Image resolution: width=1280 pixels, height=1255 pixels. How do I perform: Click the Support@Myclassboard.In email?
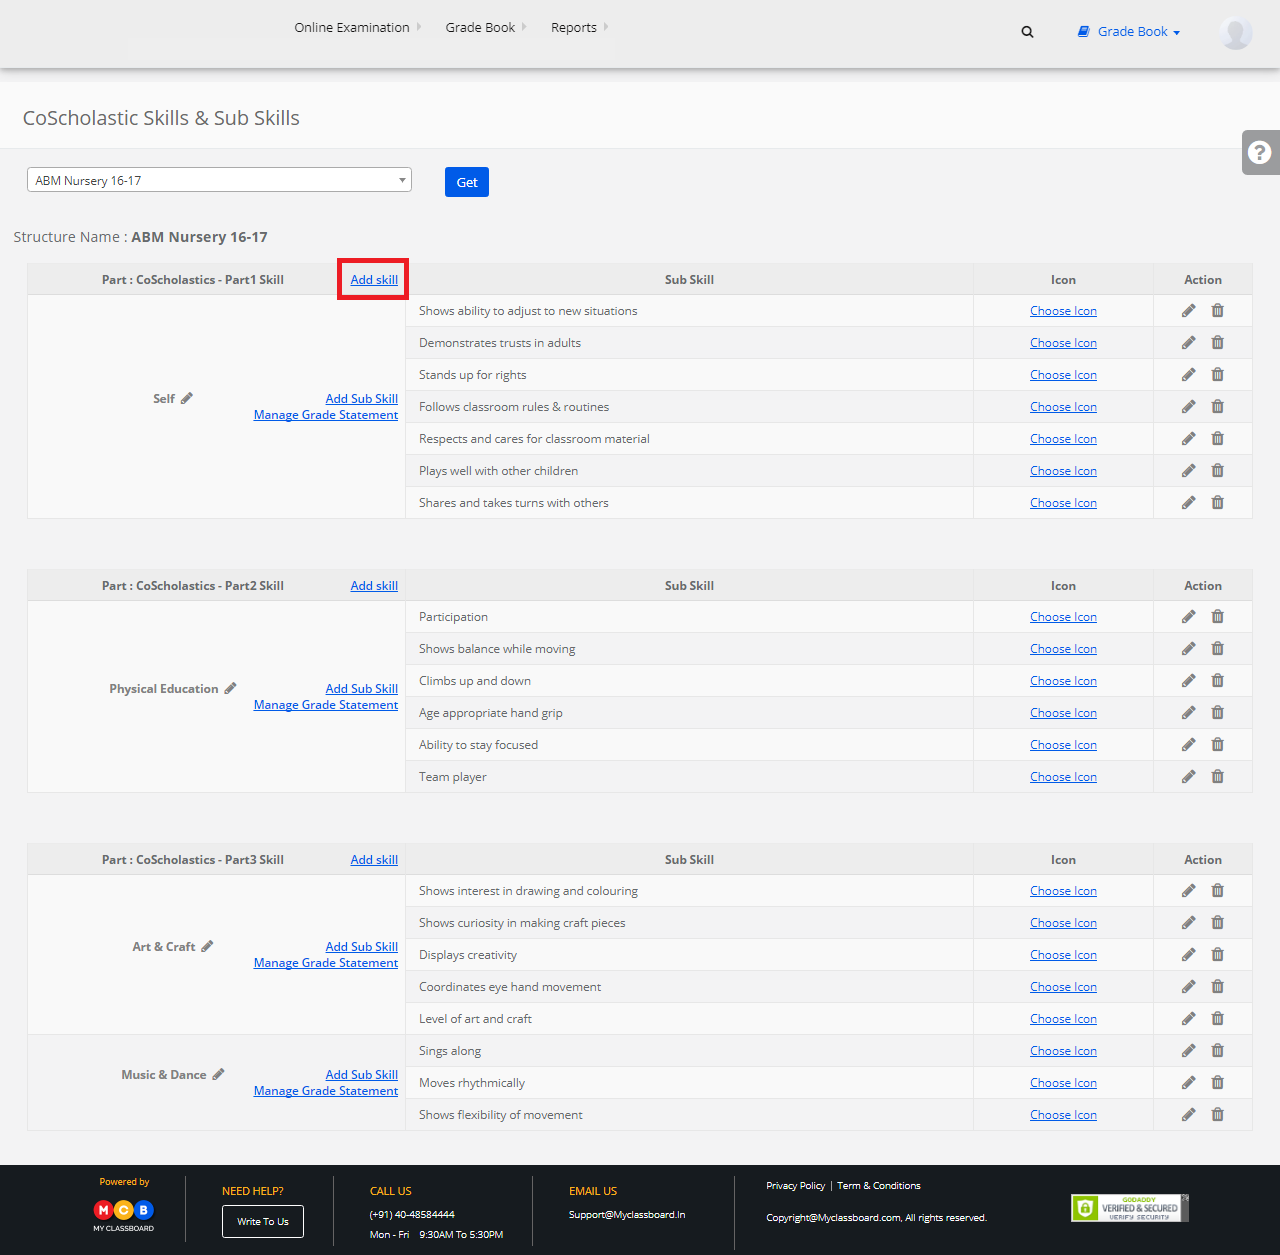point(627,1215)
